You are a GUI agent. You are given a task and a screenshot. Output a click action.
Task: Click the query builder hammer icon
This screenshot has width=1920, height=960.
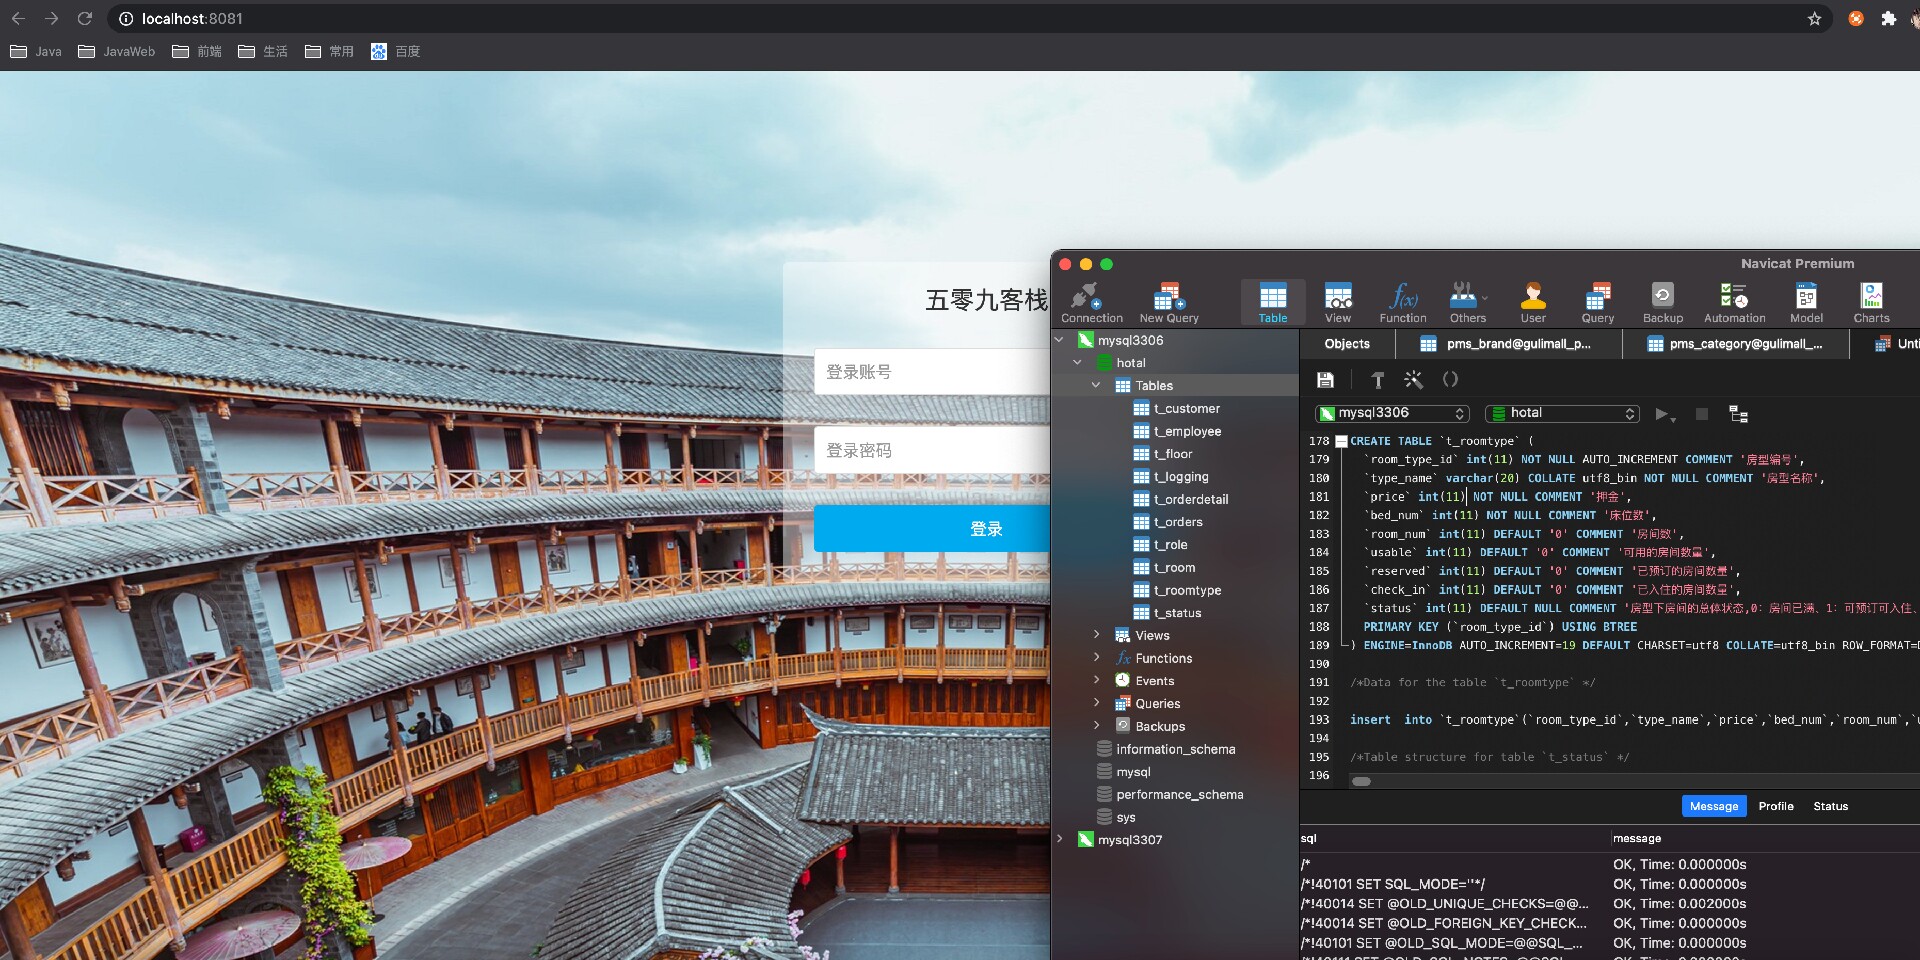(x=1377, y=380)
